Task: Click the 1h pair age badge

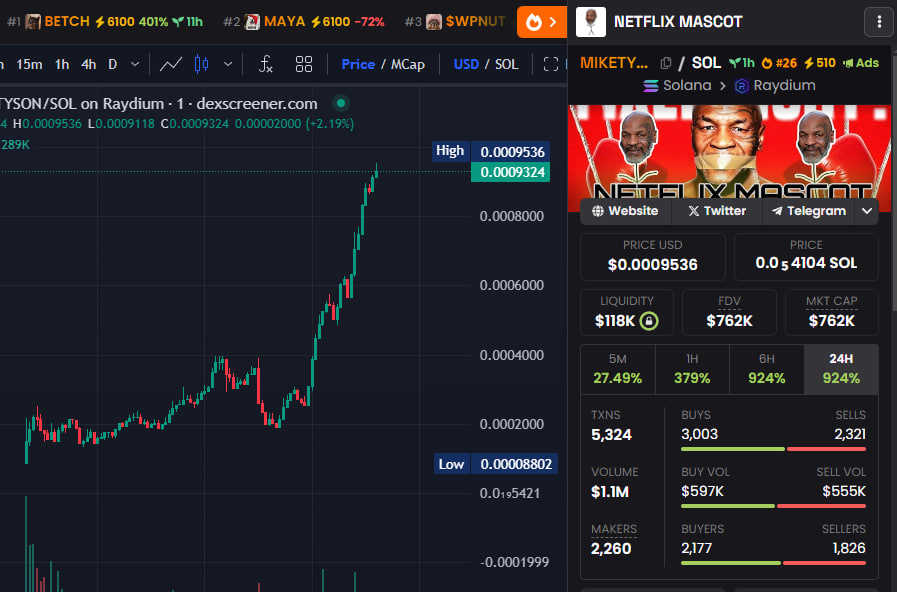Action: pos(741,63)
